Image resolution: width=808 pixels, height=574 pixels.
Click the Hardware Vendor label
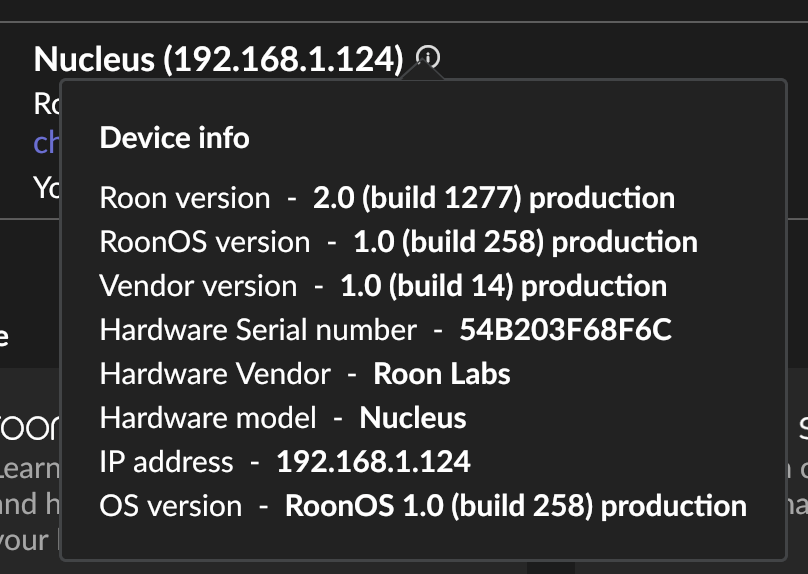[x=215, y=374]
